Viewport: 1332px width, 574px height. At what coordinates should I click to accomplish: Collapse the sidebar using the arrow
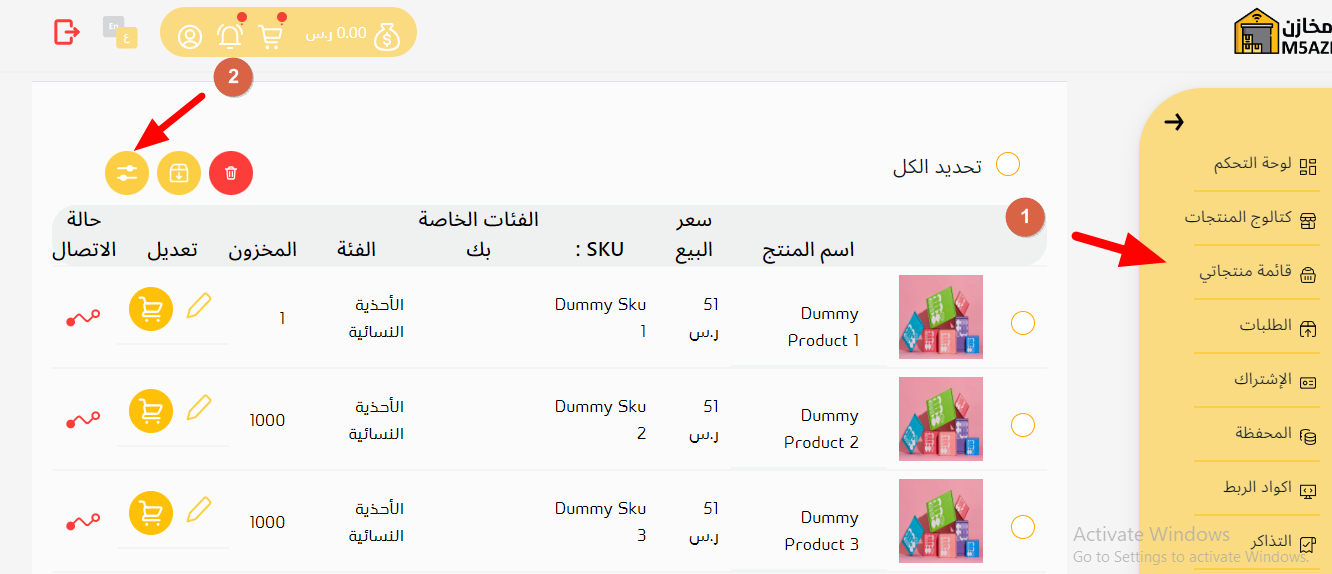click(1175, 122)
